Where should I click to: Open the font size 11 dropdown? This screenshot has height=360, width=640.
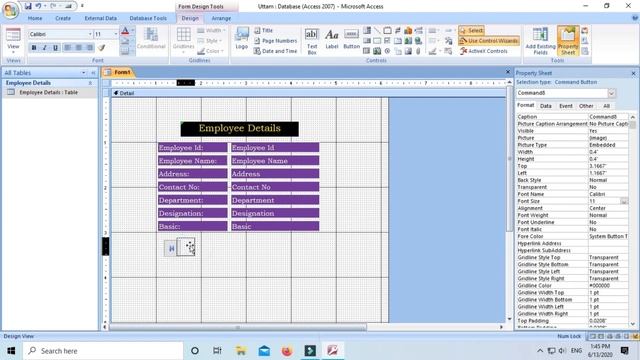(x=116, y=34)
